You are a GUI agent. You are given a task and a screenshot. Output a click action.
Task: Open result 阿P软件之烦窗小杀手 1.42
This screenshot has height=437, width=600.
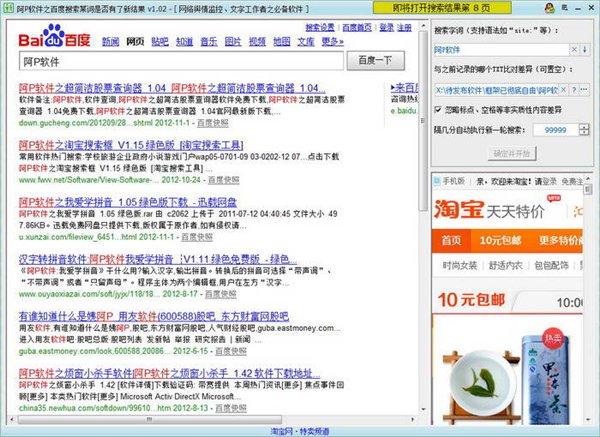(170, 373)
